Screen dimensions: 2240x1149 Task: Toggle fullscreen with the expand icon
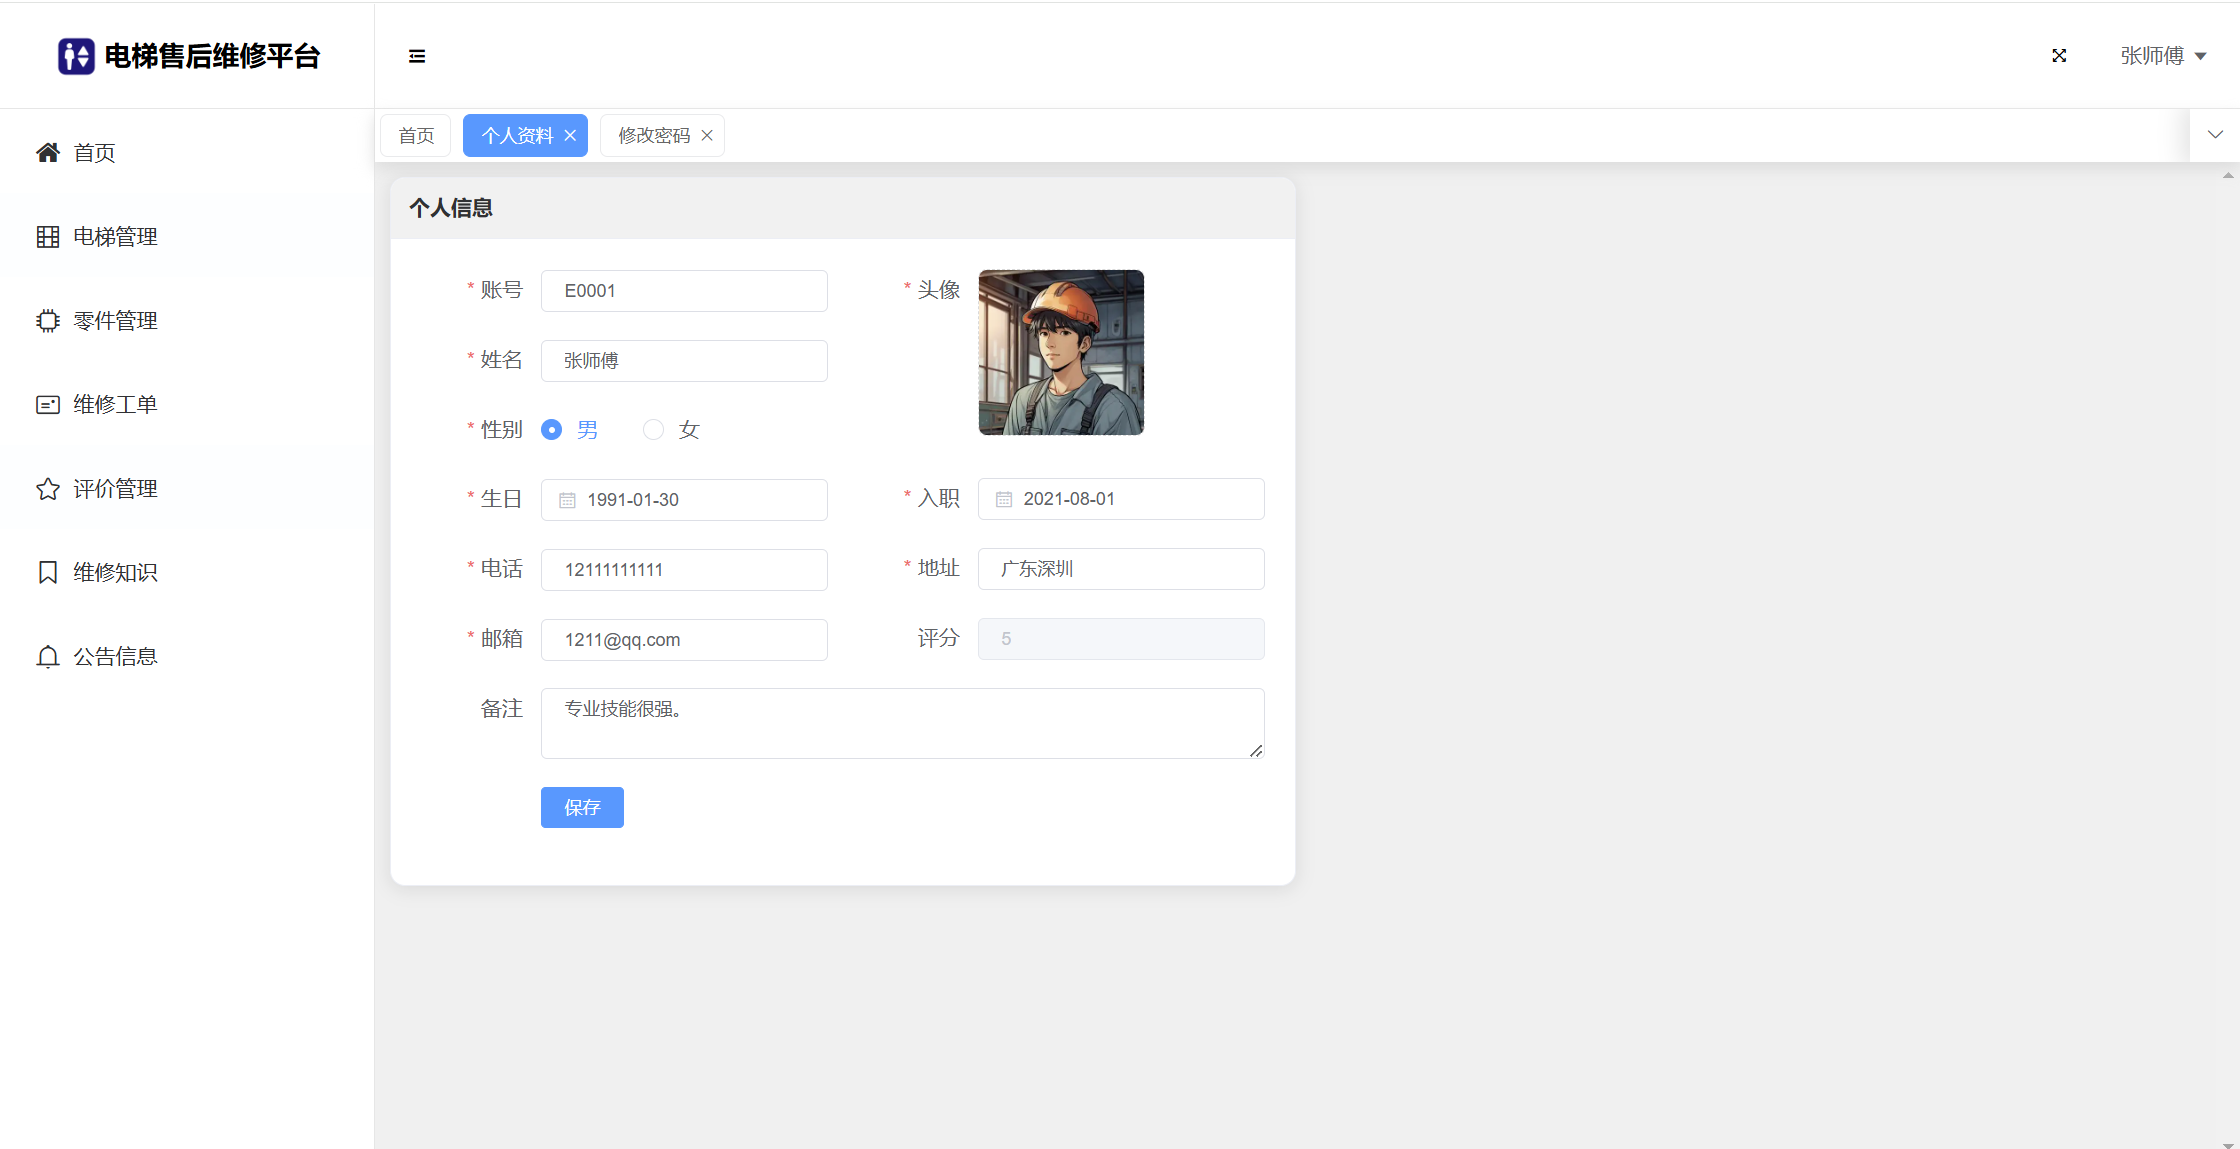(x=2059, y=56)
